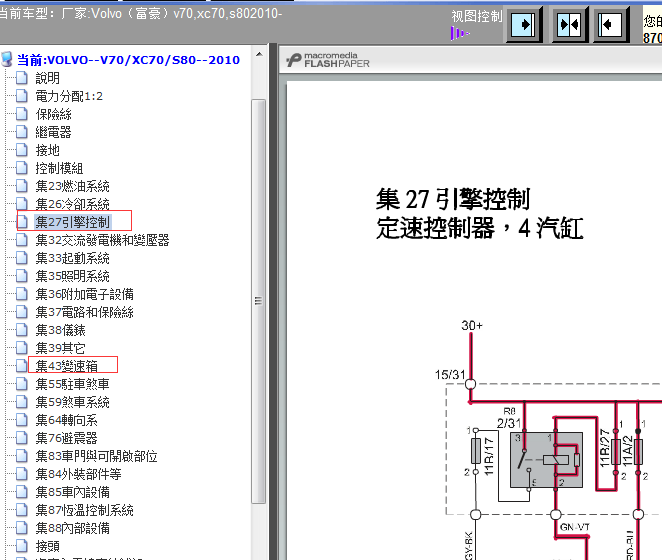The height and width of the screenshot is (560, 662).
Task: Open 集35照明系統 entry
Action: (x=72, y=276)
